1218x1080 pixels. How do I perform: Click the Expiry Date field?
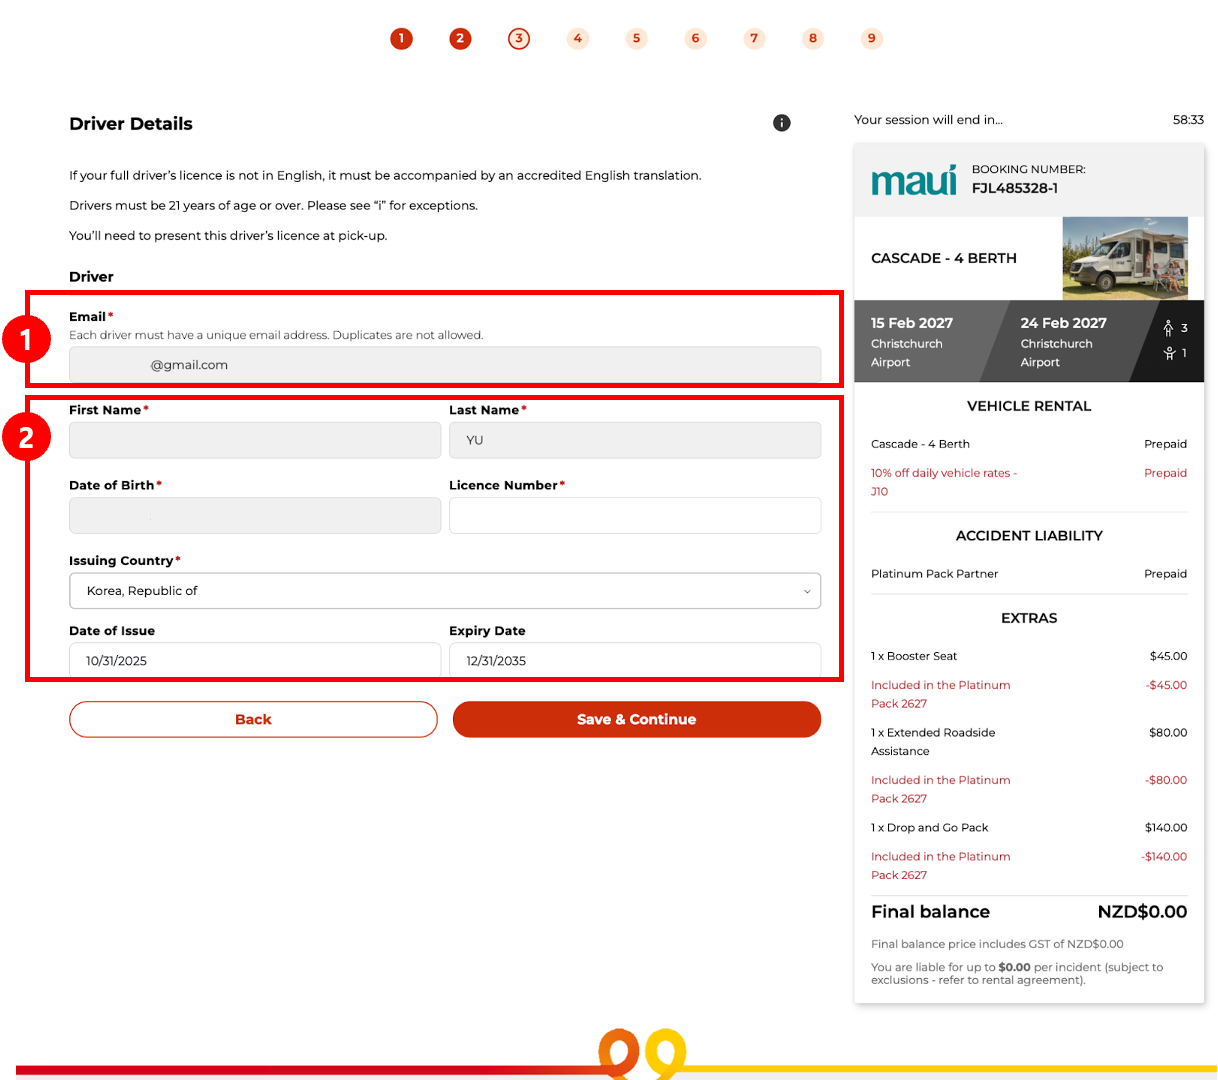pyautogui.click(x=635, y=660)
